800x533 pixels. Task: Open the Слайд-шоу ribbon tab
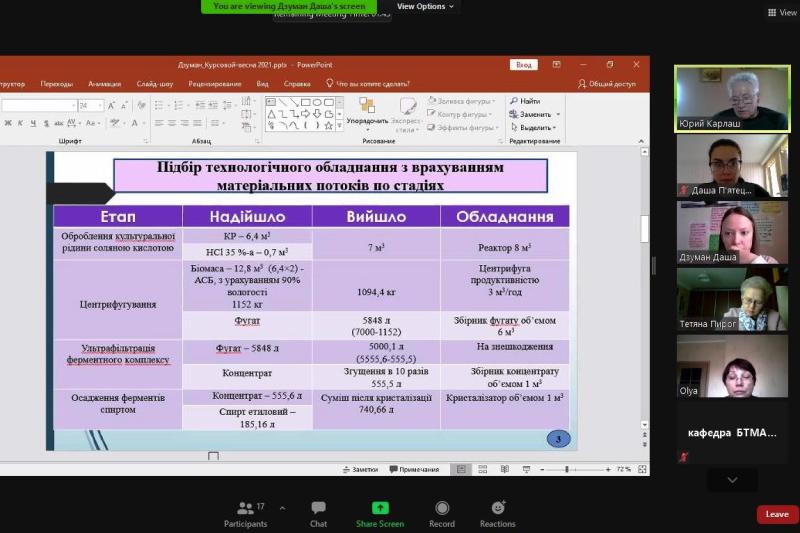click(x=155, y=84)
